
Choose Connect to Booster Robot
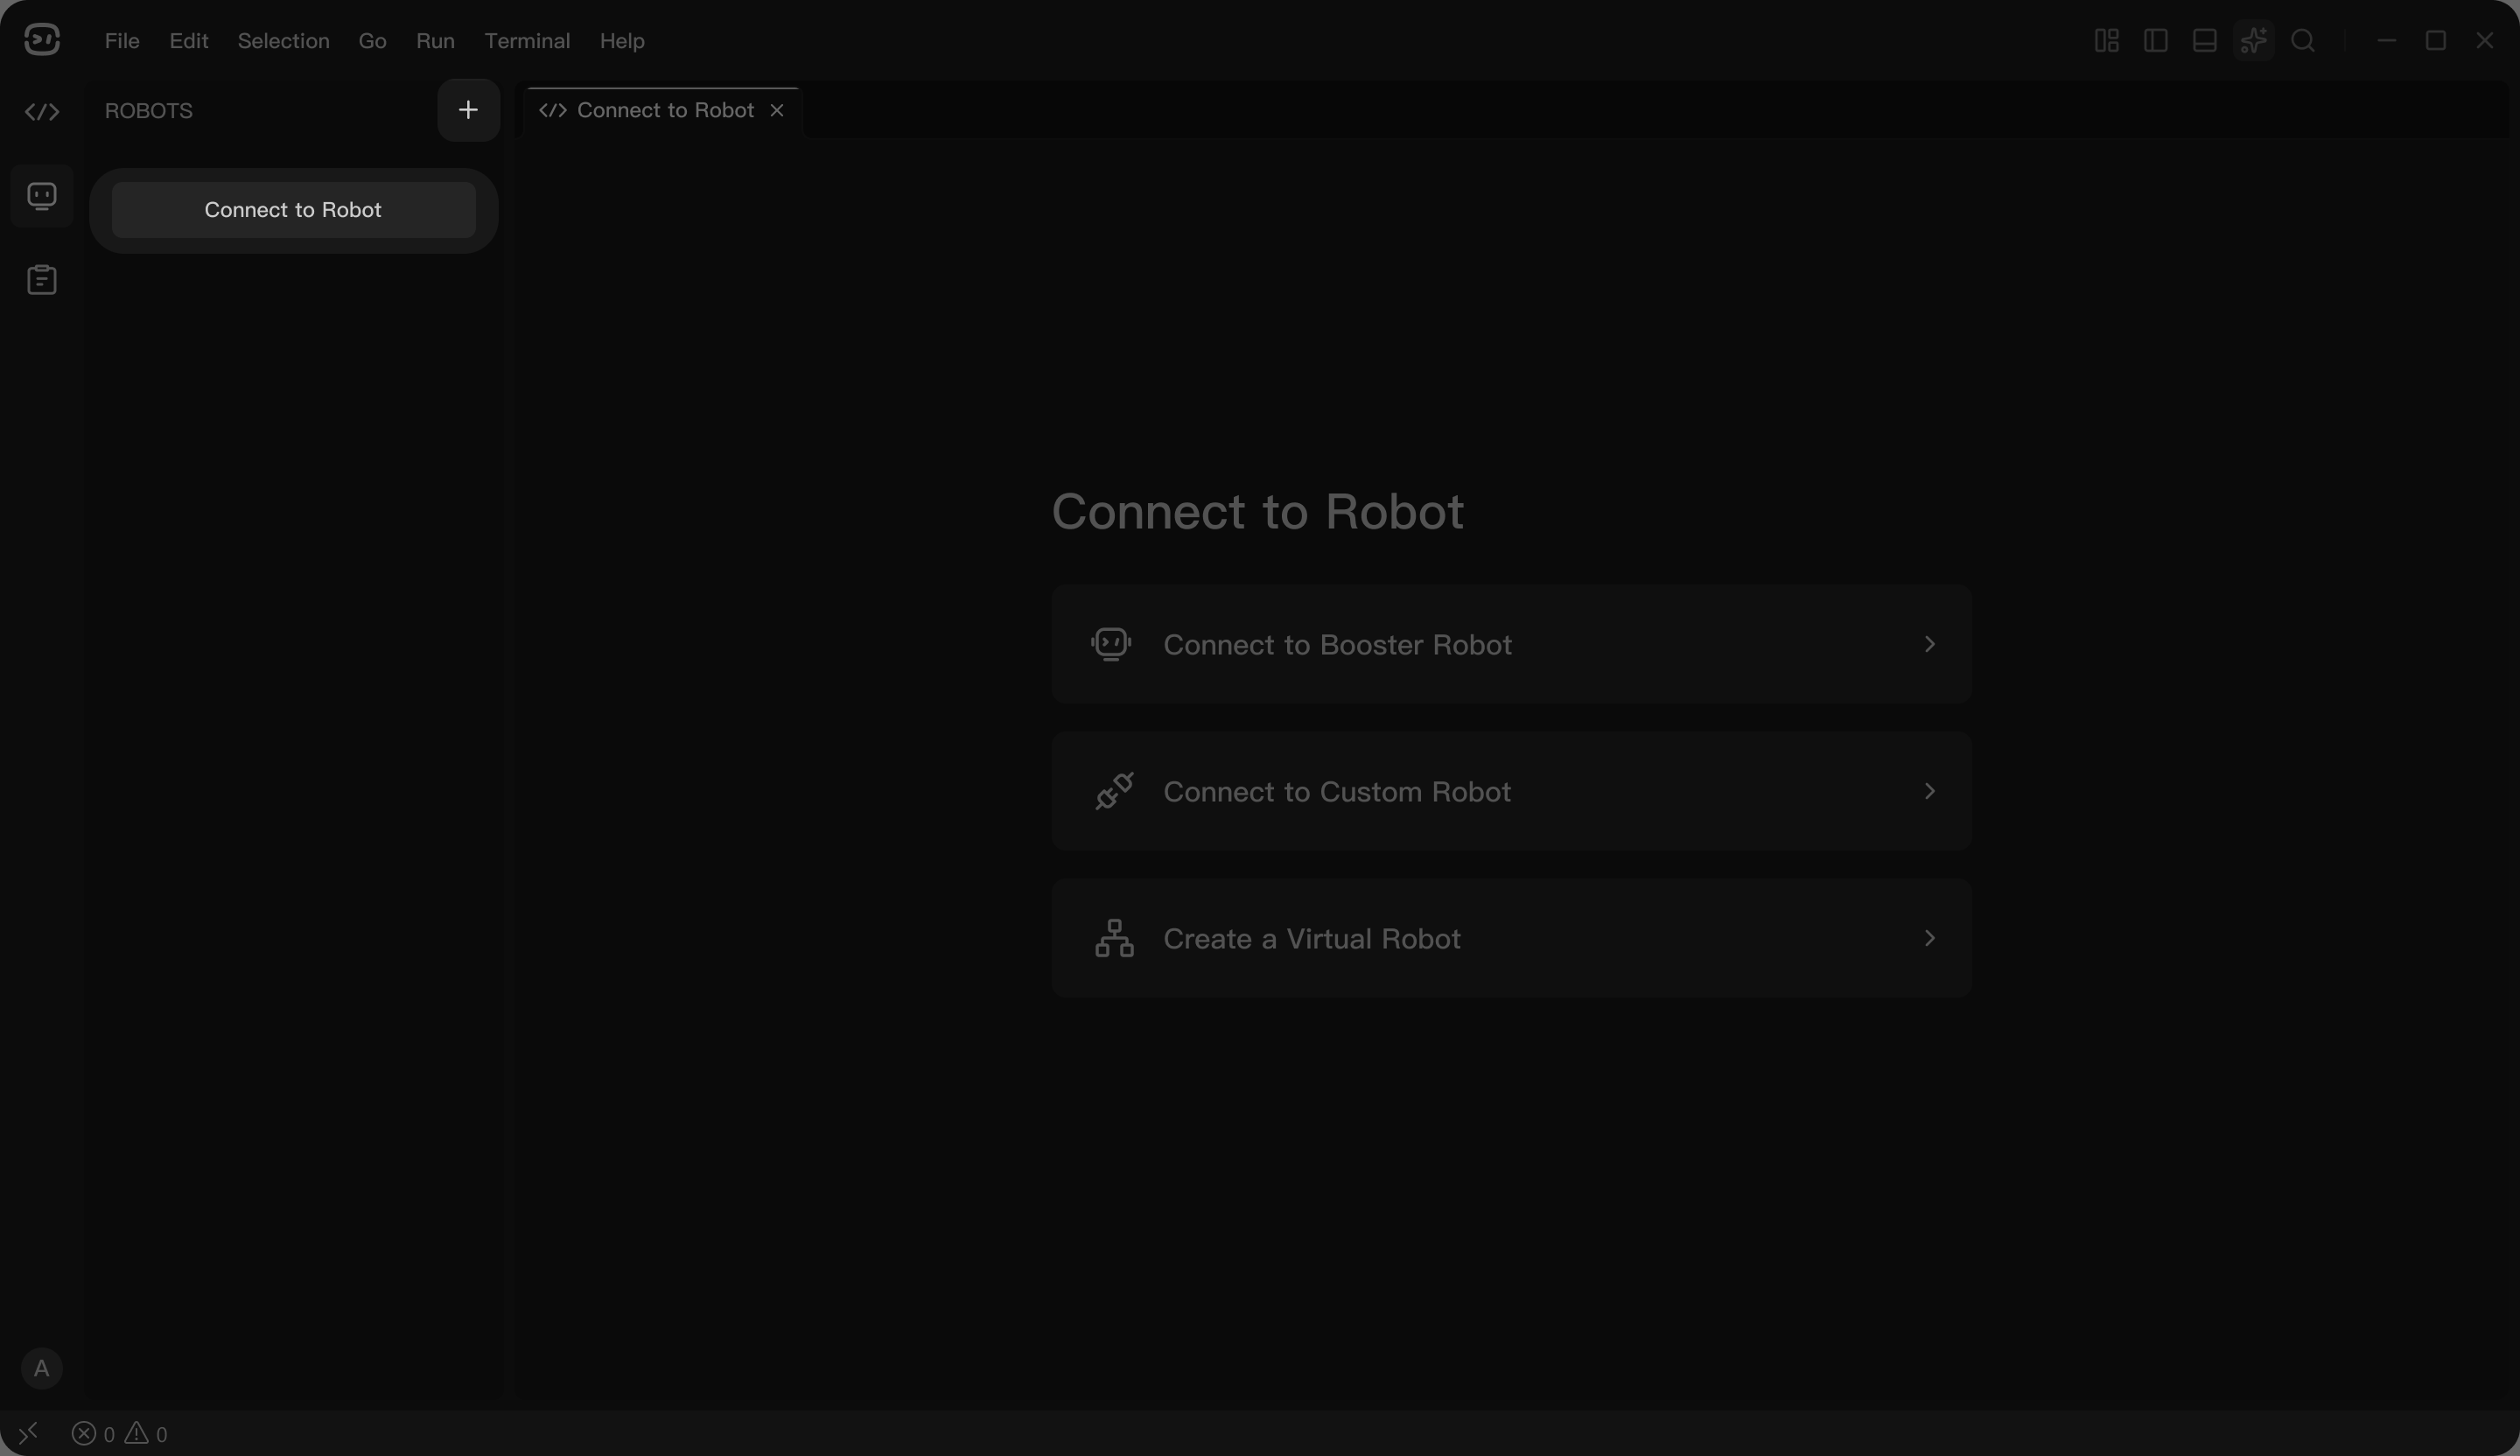pos(1511,644)
